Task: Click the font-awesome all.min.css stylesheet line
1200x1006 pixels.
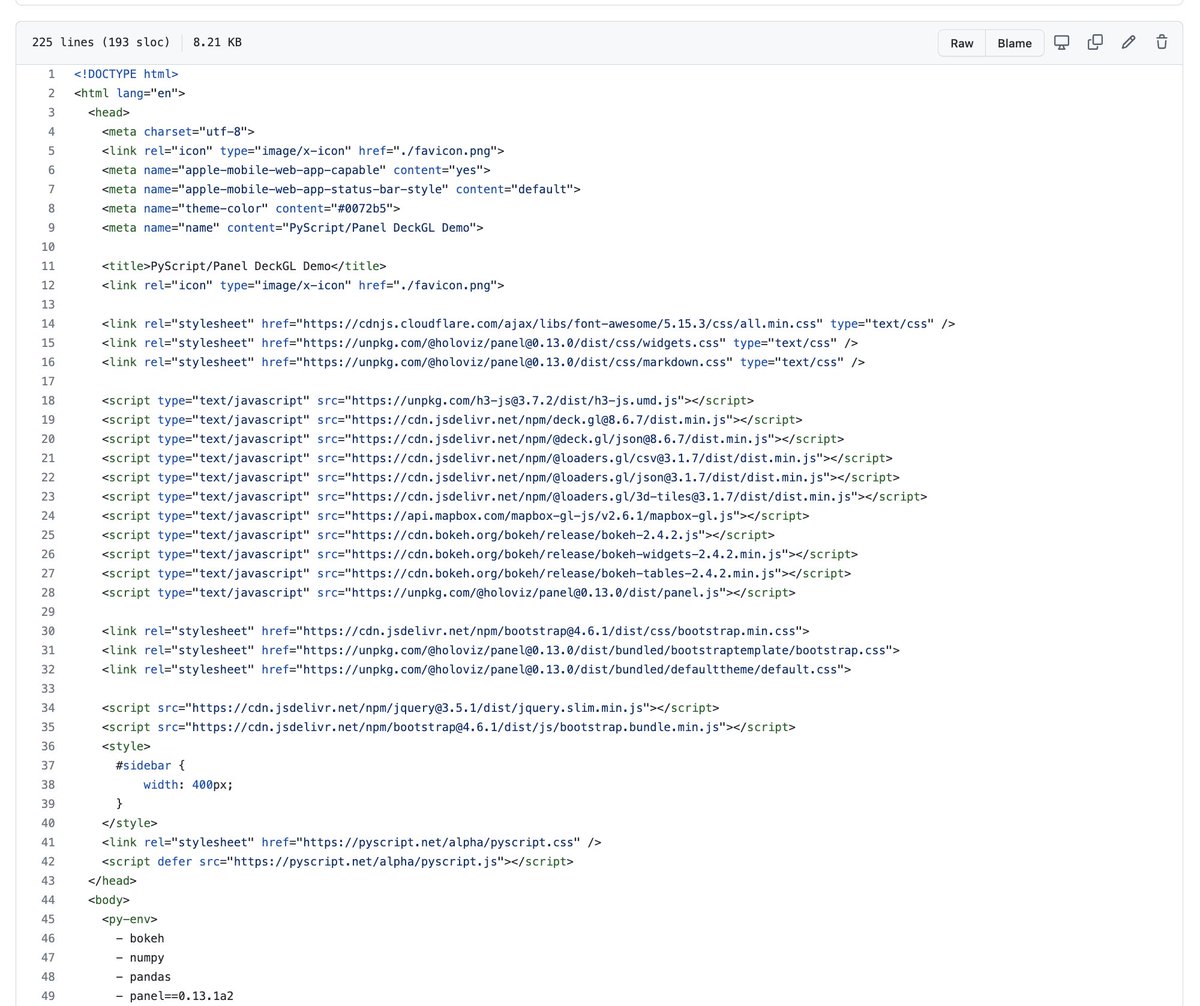Action: pos(528,324)
